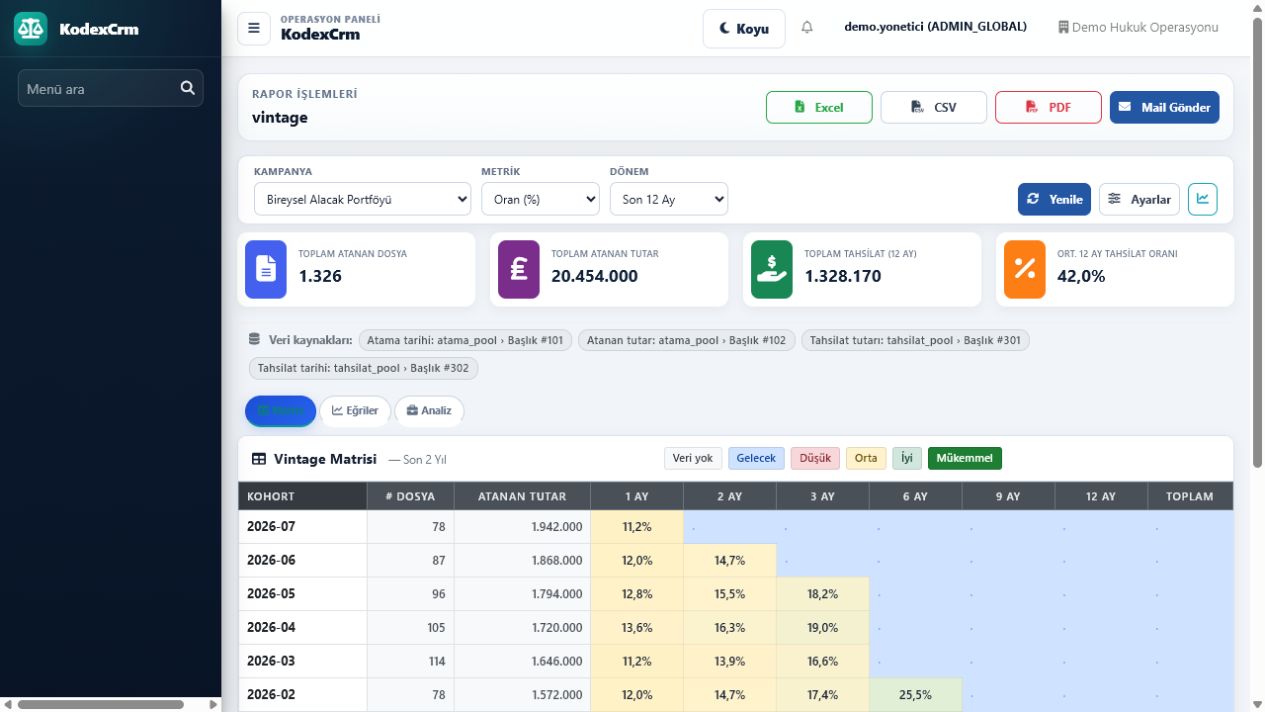Image resolution: width=1265 pixels, height=712 pixels.
Task: Click the Mail Gönder button
Action: coord(1164,107)
